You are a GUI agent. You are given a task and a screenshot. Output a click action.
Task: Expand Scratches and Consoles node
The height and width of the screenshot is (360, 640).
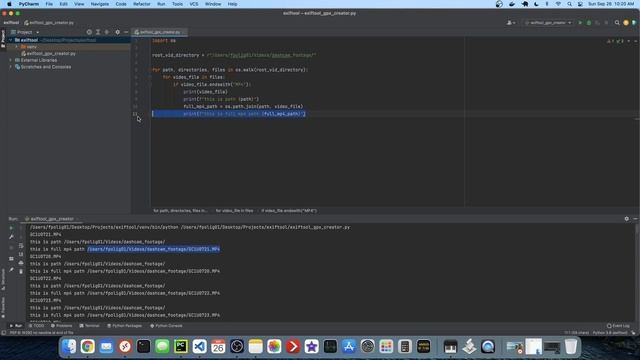click(x=11, y=67)
